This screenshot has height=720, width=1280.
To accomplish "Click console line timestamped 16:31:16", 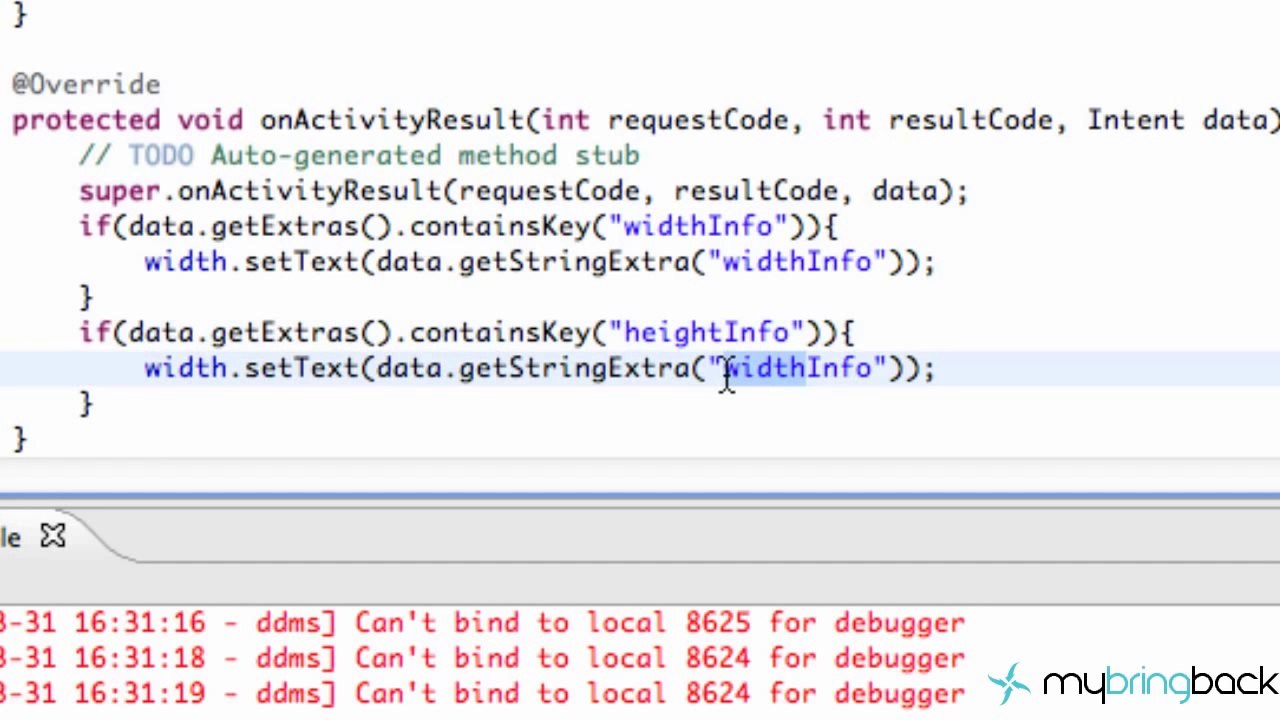I will click(x=482, y=623).
